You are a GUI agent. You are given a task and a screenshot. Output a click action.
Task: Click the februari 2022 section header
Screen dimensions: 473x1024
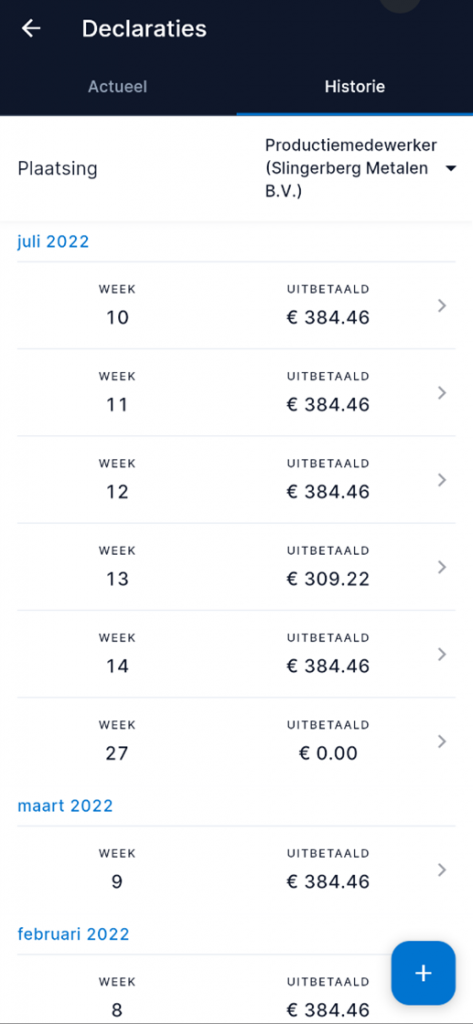pyautogui.click(x=73, y=934)
